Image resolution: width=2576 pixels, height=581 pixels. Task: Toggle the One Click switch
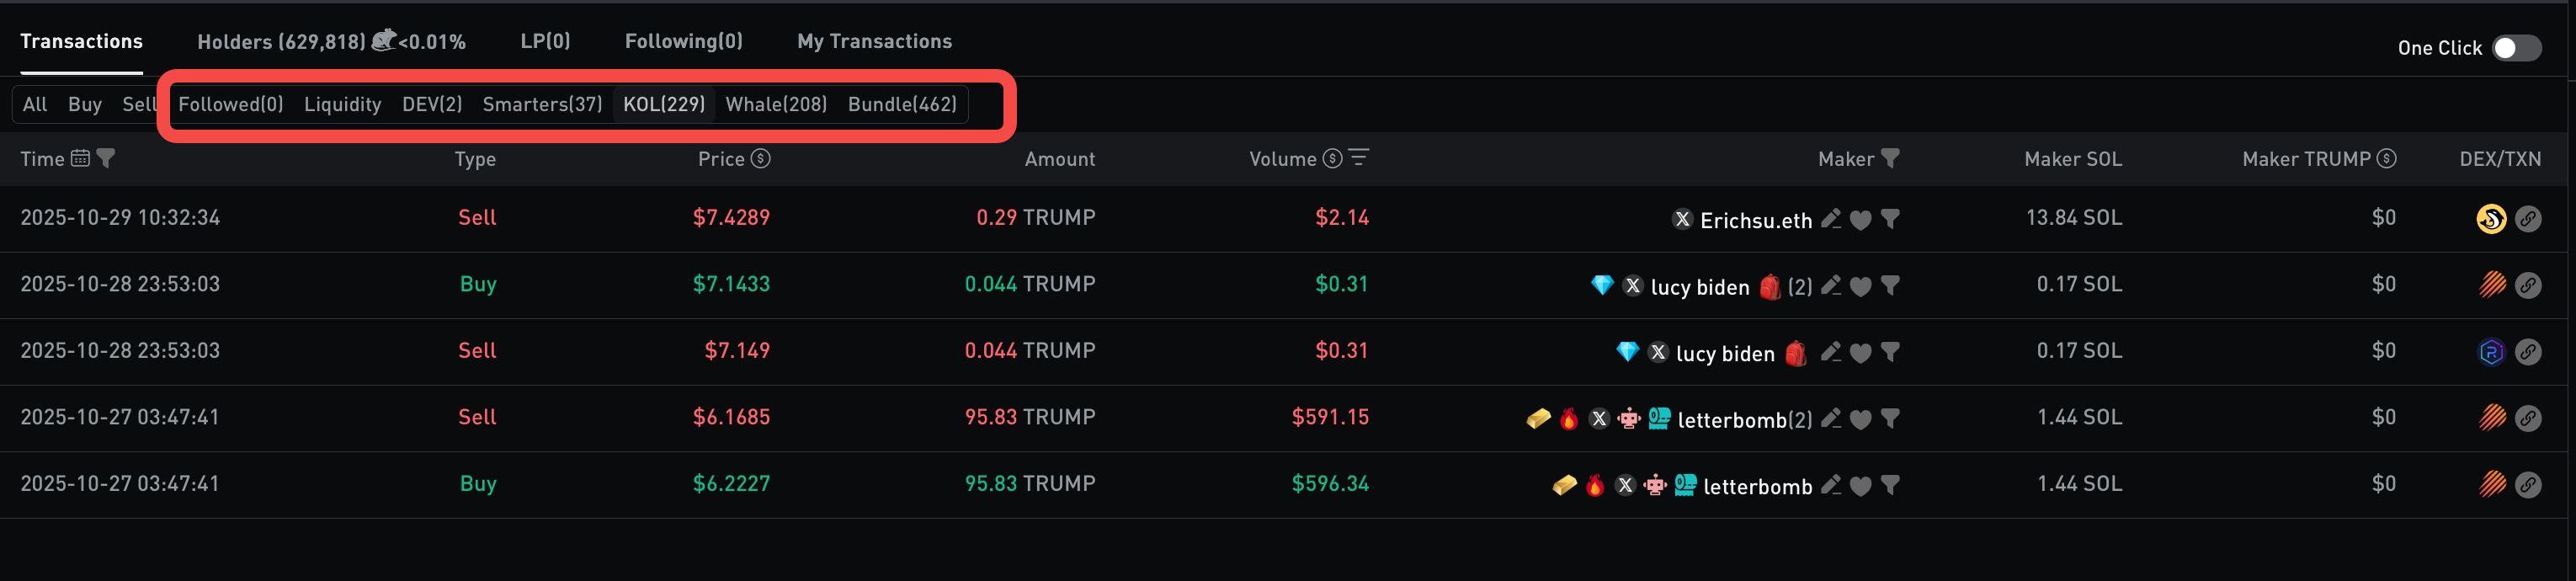coord(2516,48)
